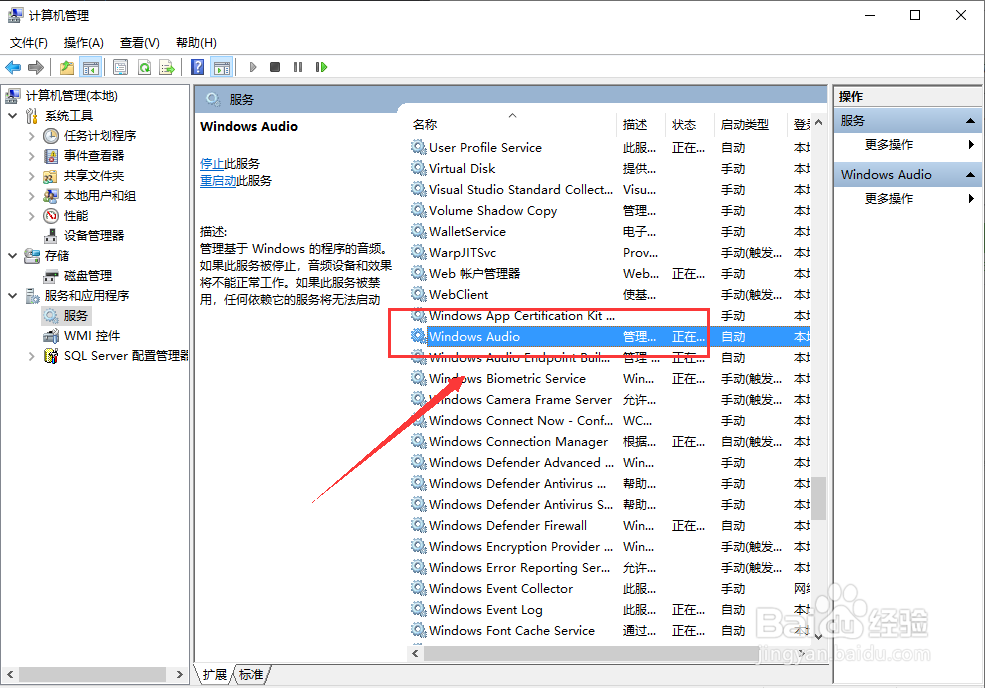Screen dimensions: 985x688
Task: Select the Windows Audio service row
Action: coord(610,337)
